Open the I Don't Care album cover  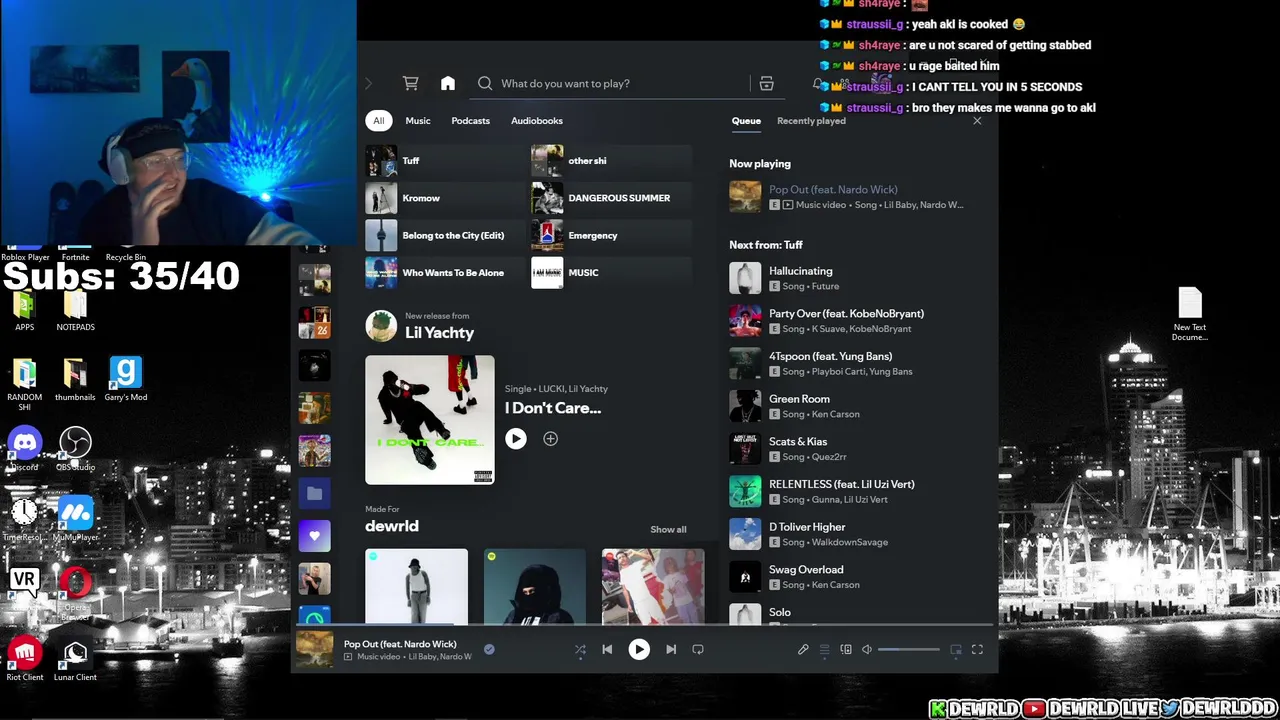pyautogui.click(x=430, y=420)
